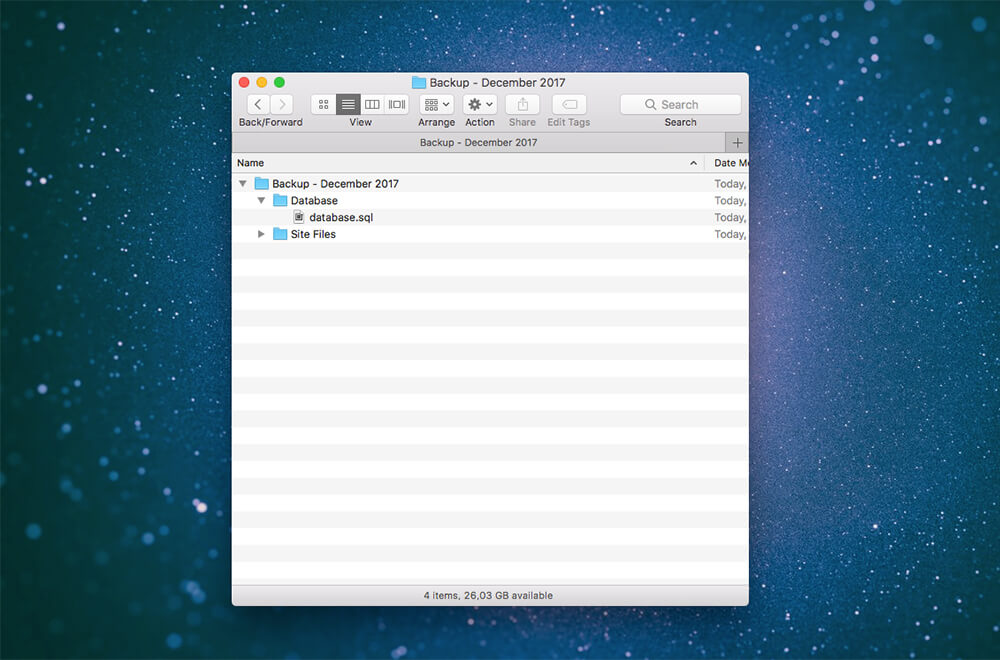Collapse the Backup - December 2017 folder
Viewport: 1000px width, 660px height.
point(243,184)
